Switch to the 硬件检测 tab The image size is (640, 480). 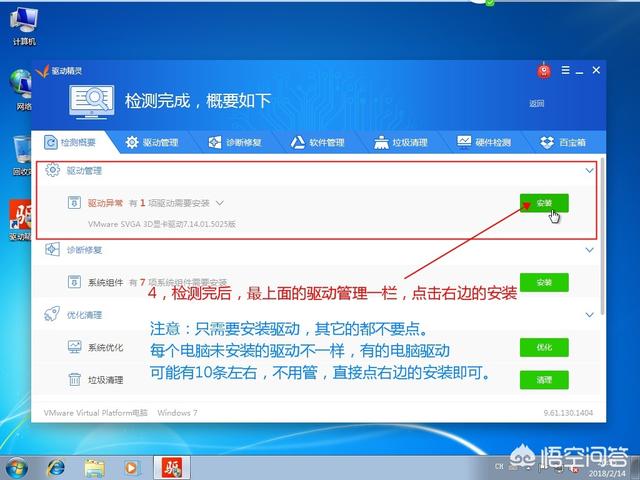(x=484, y=142)
